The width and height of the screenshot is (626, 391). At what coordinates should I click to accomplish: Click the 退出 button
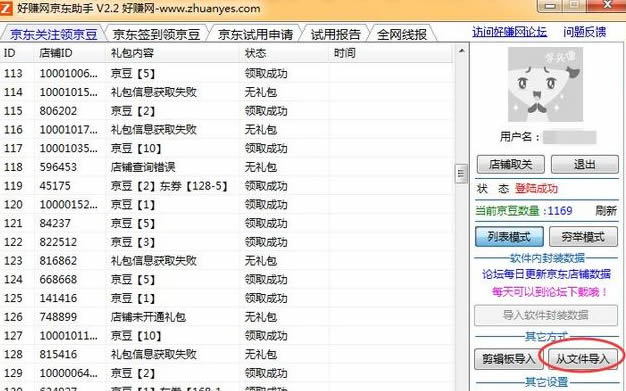[585, 164]
